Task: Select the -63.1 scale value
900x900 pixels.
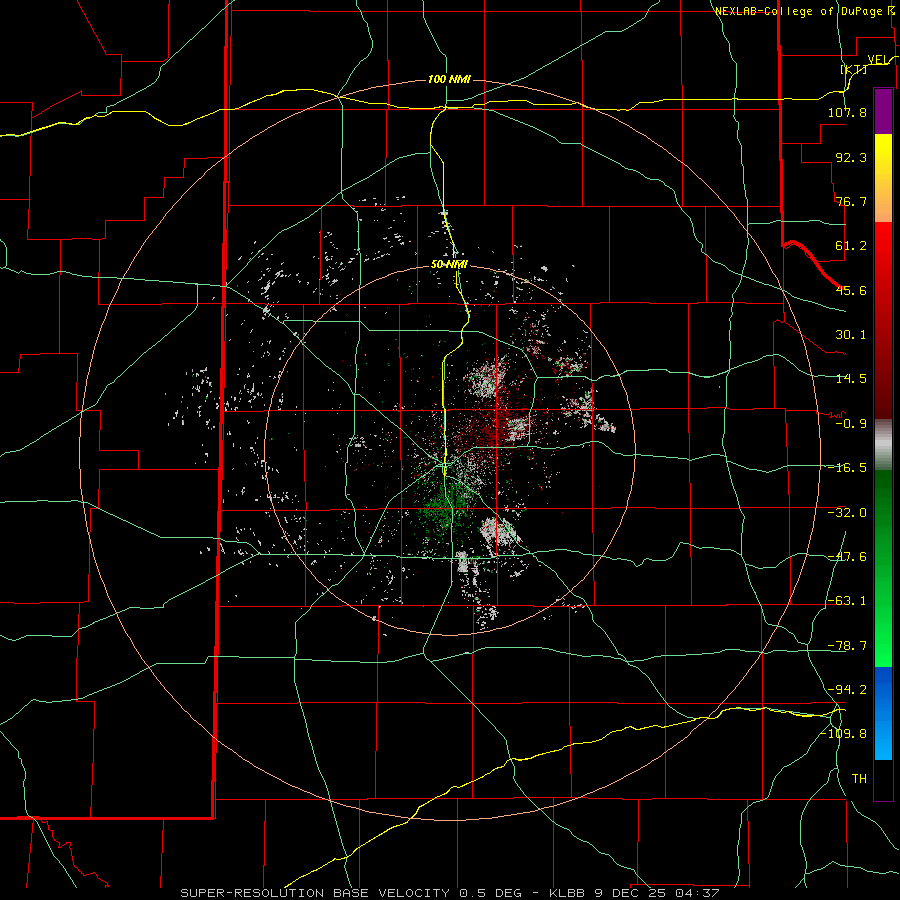Action: click(x=847, y=601)
